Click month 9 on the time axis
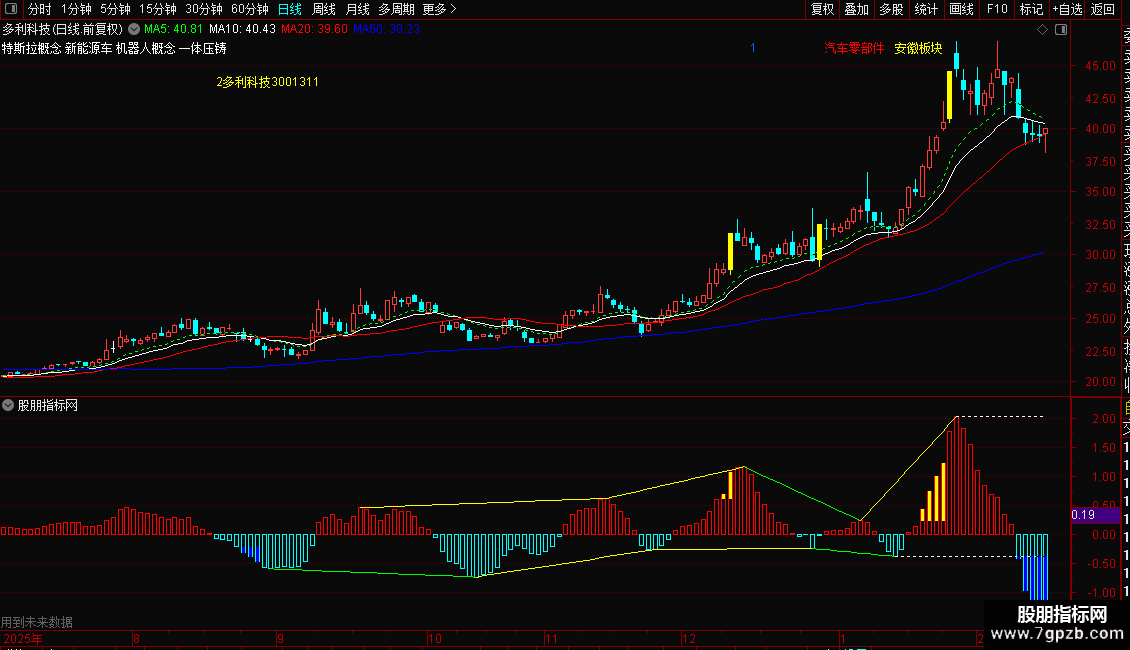 click(280, 638)
